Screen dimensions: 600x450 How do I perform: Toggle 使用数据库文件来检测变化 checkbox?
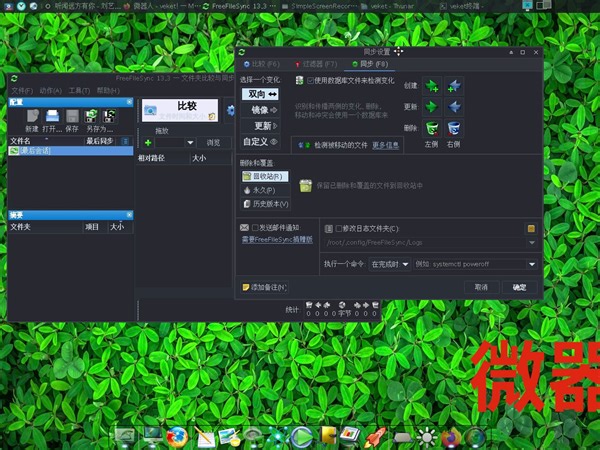point(310,81)
